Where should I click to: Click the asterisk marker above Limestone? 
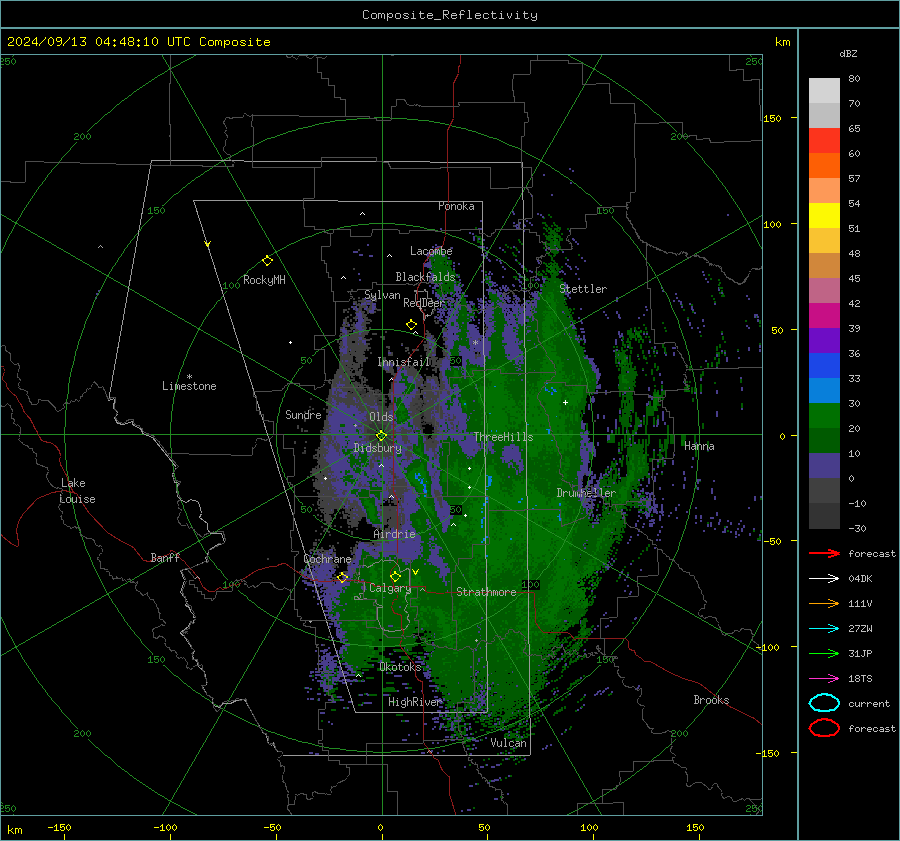pos(189,377)
